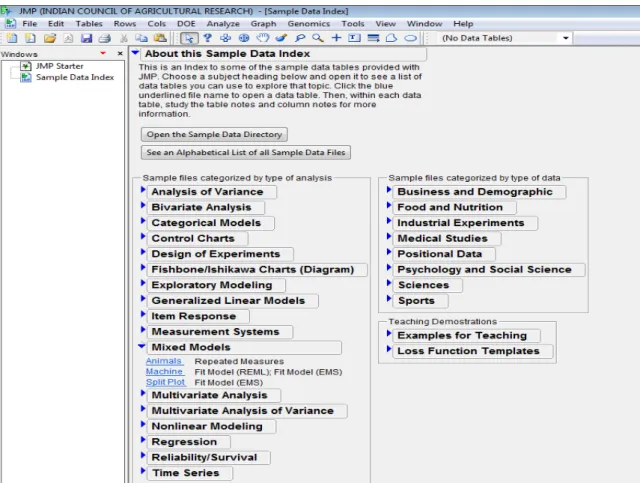Click the Cut scissors icon
Viewport: 640px width, 483px height.
(x=124, y=38)
